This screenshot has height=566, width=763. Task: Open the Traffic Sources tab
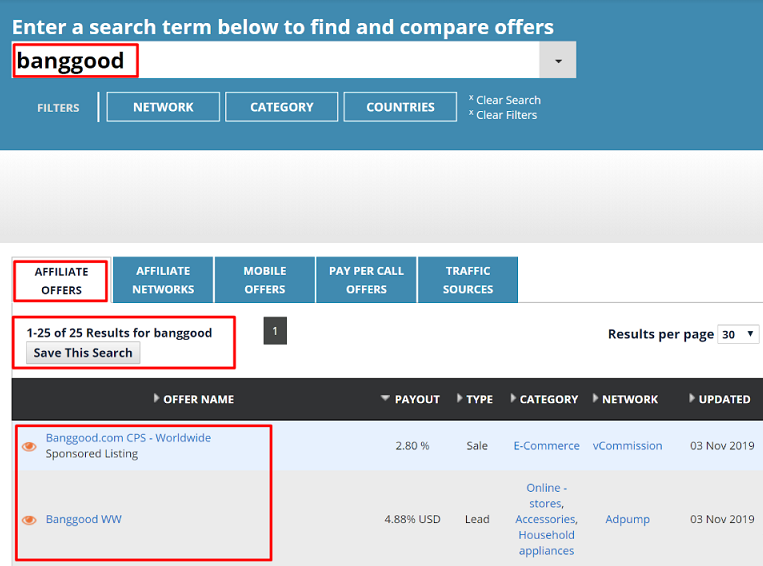[468, 280]
